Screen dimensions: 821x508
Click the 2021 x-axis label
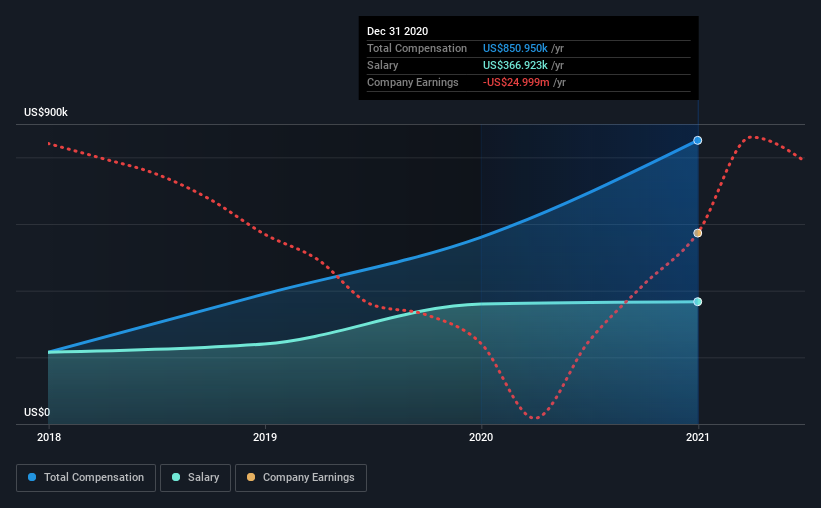coord(697,437)
